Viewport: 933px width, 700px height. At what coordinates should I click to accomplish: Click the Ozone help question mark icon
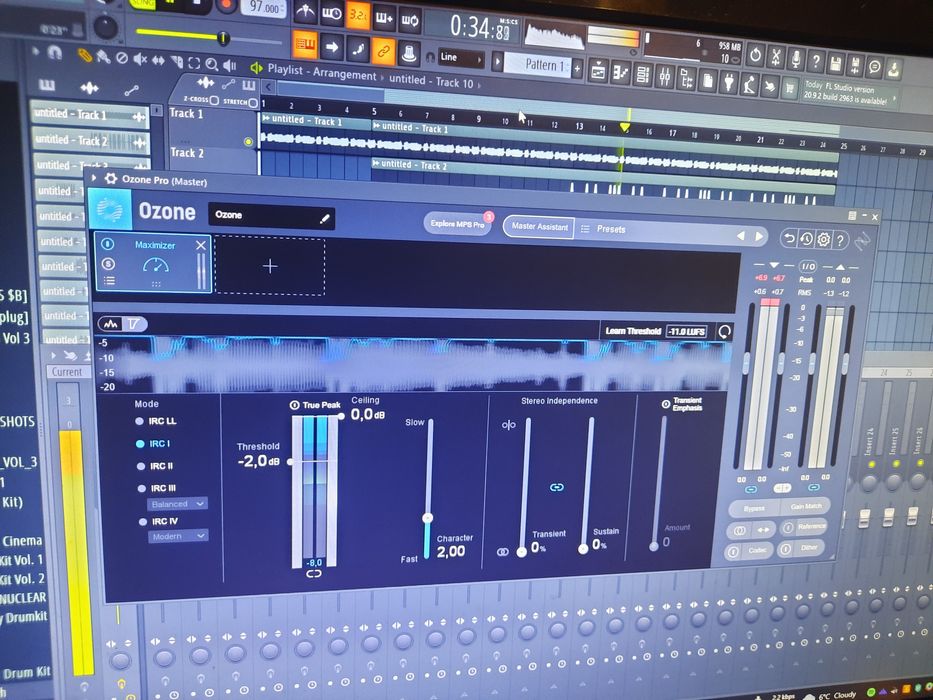pos(840,240)
